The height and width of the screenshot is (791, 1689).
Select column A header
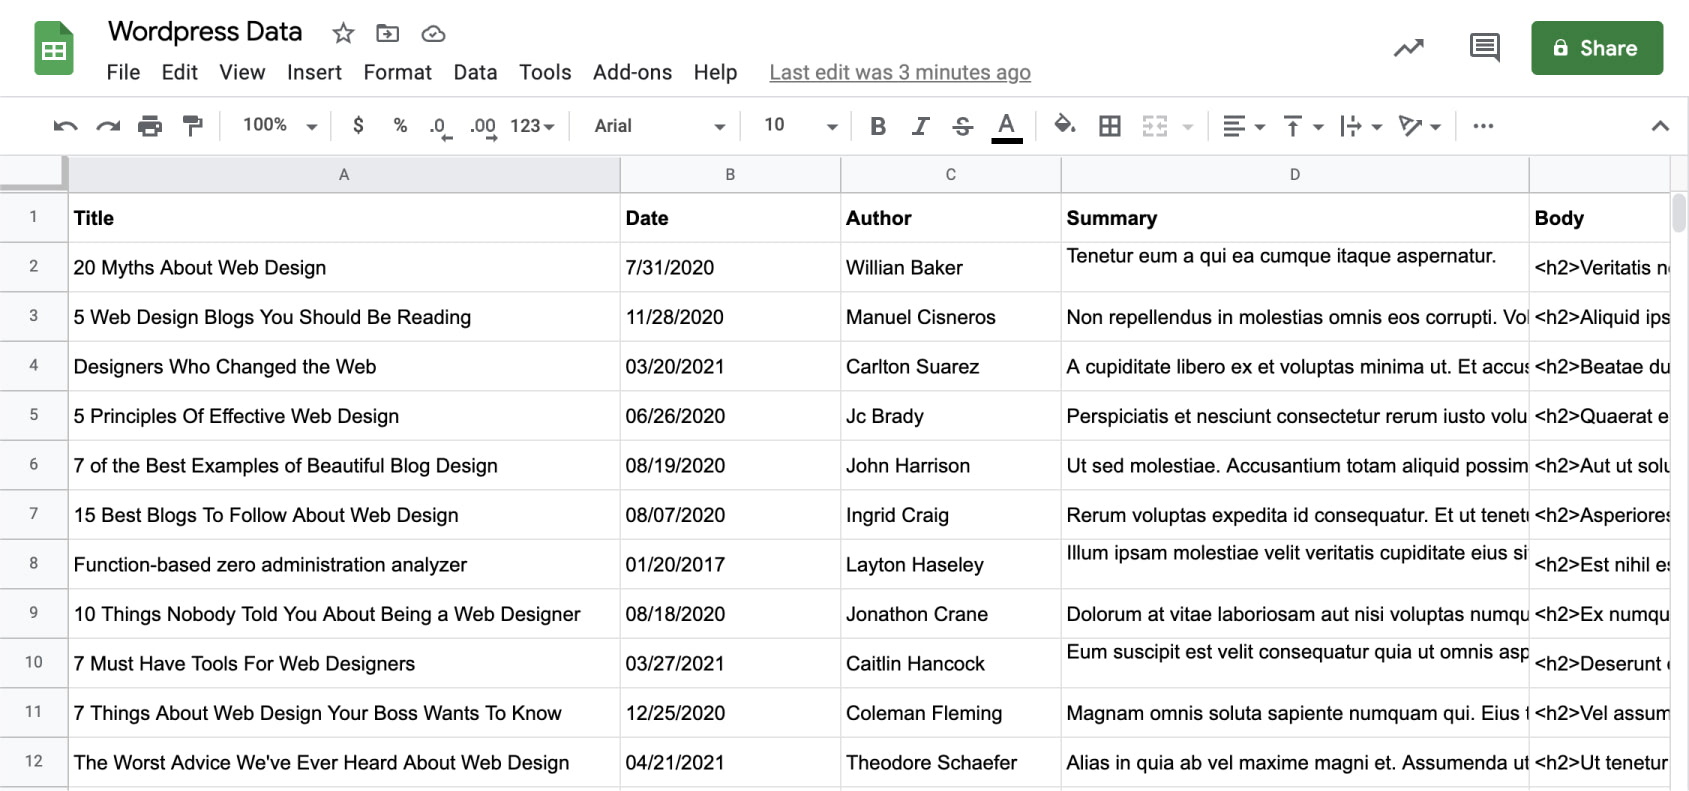[344, 174]
